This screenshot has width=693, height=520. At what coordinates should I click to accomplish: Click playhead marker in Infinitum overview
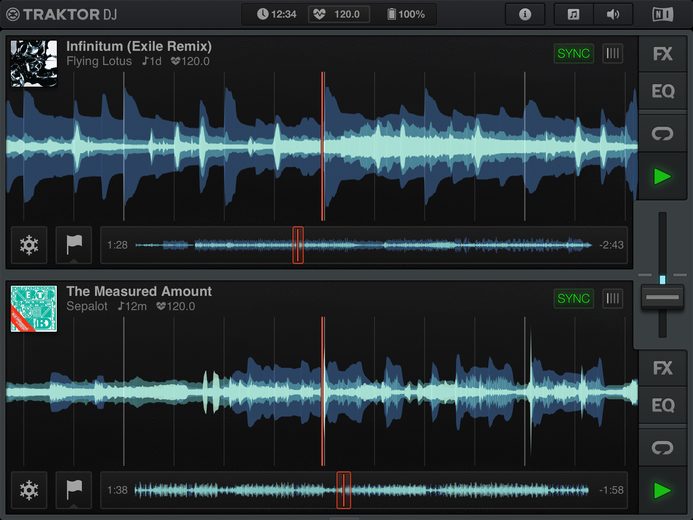(x=298, y=245)
